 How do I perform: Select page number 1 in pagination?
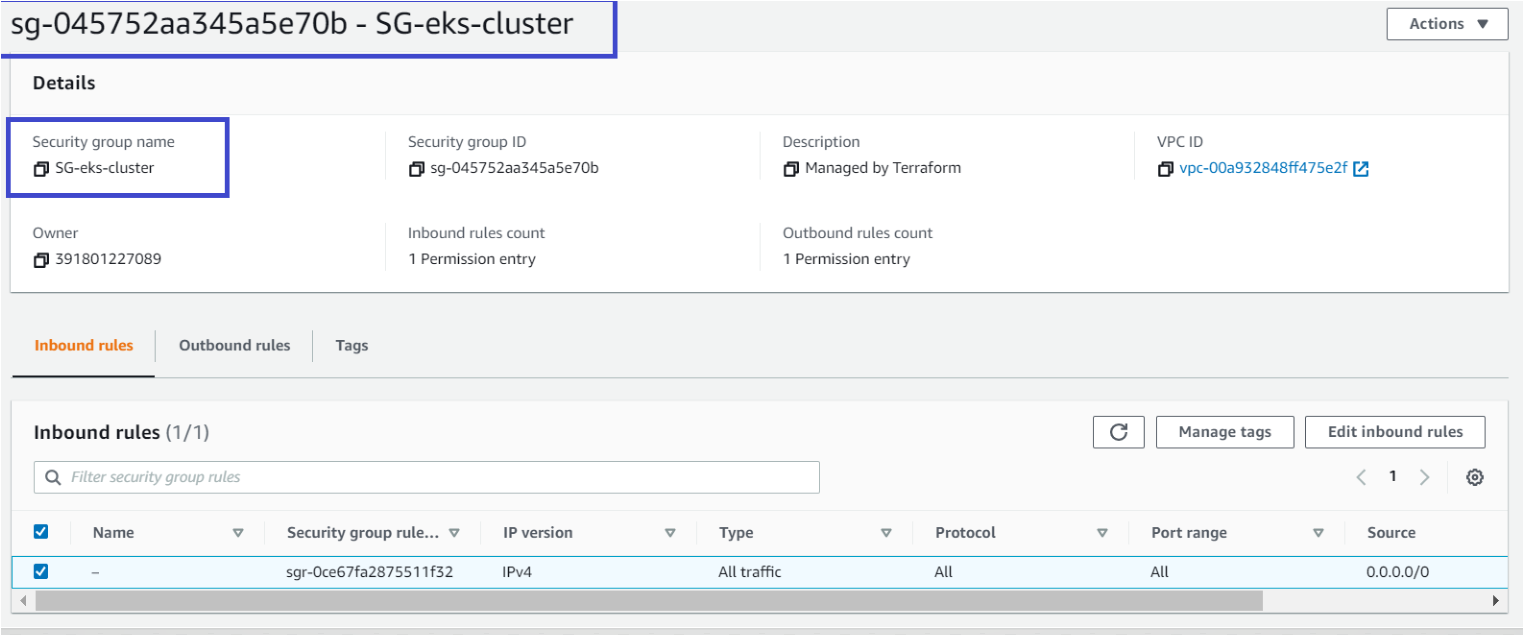point(1392,477)
